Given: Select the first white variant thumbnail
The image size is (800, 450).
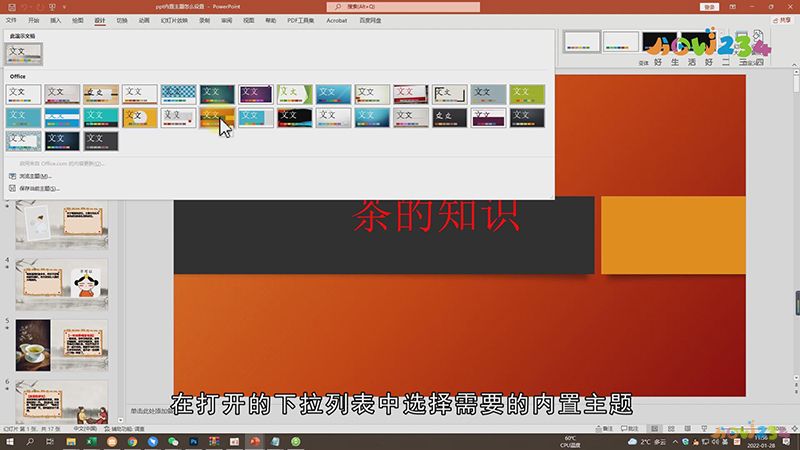Looking at the screenshot, I should pos(581,41).
